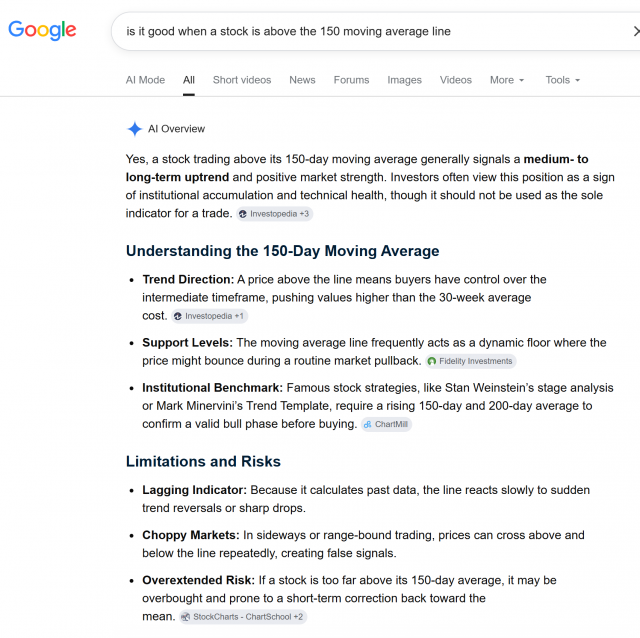Select the Videos tab
Screen dimensions: 640x638
[456, 80]
